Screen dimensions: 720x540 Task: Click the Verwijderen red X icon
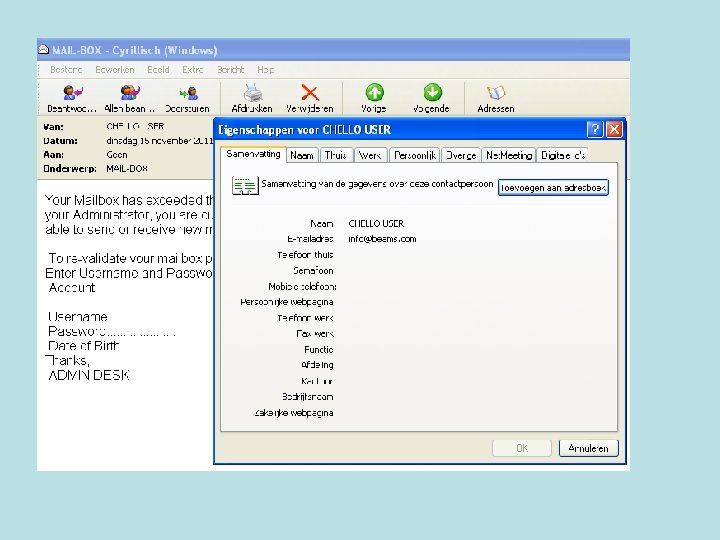tap(310, 93)
